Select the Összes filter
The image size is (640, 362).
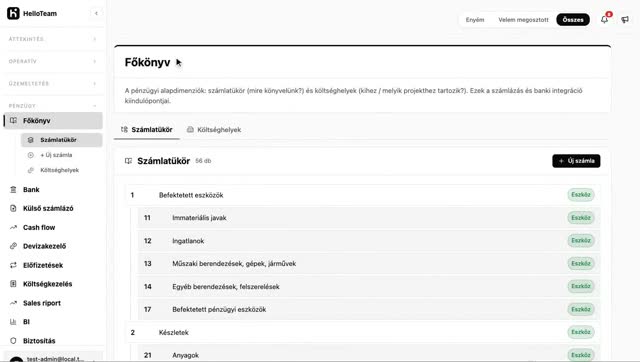point(573,20)
